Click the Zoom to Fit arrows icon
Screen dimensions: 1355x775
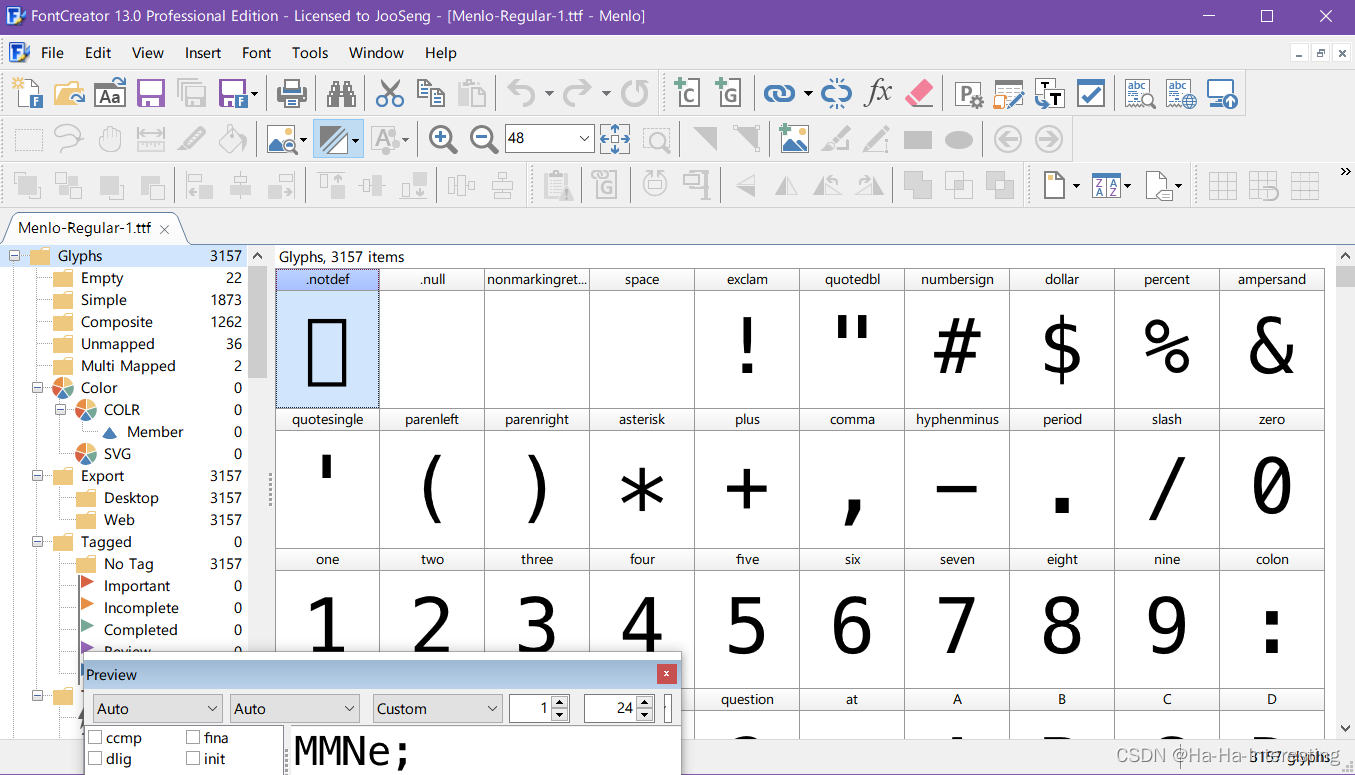click(615, 139)
